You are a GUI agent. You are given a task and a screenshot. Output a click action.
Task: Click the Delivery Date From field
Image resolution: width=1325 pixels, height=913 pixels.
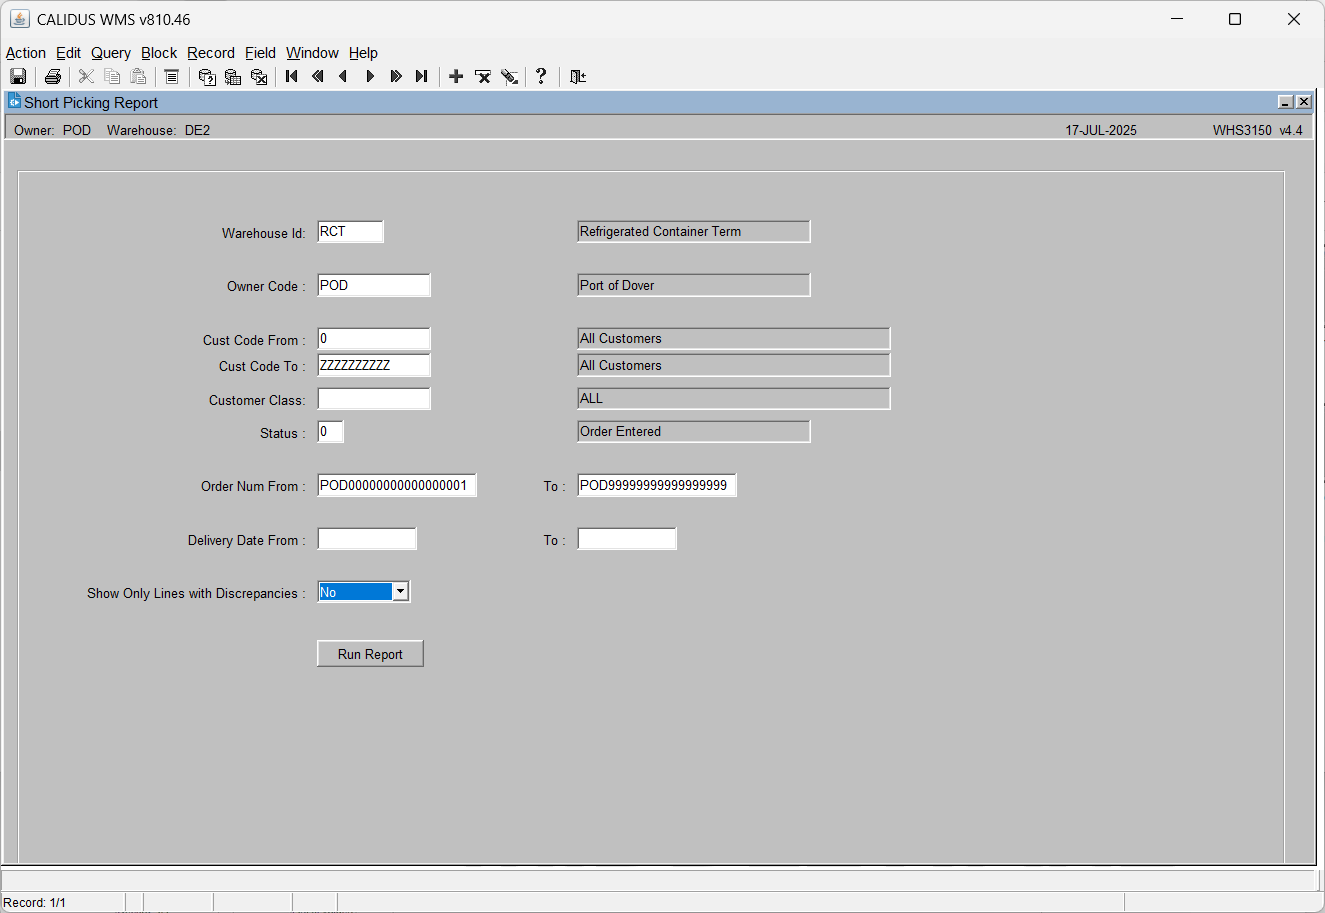pyautogui.click(x=367, y=539)
